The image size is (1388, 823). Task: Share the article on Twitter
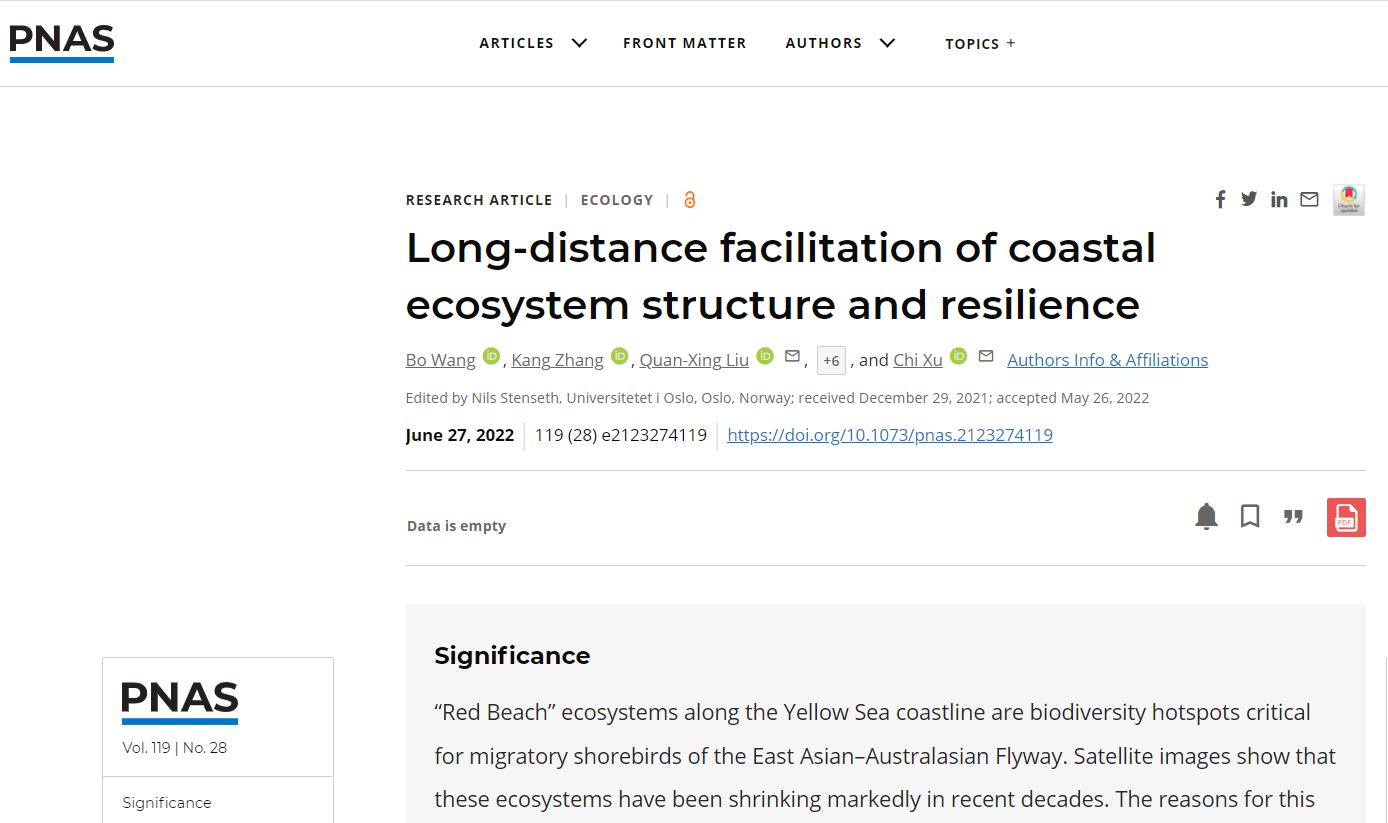1249,199
